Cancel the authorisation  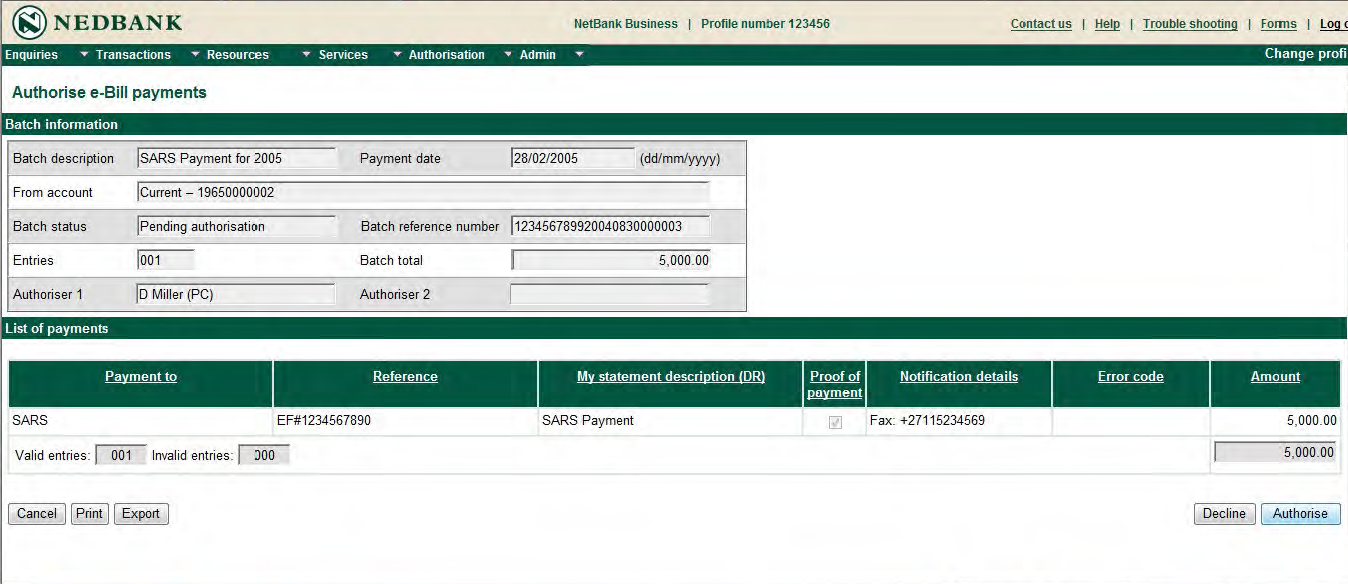[36, 513]
